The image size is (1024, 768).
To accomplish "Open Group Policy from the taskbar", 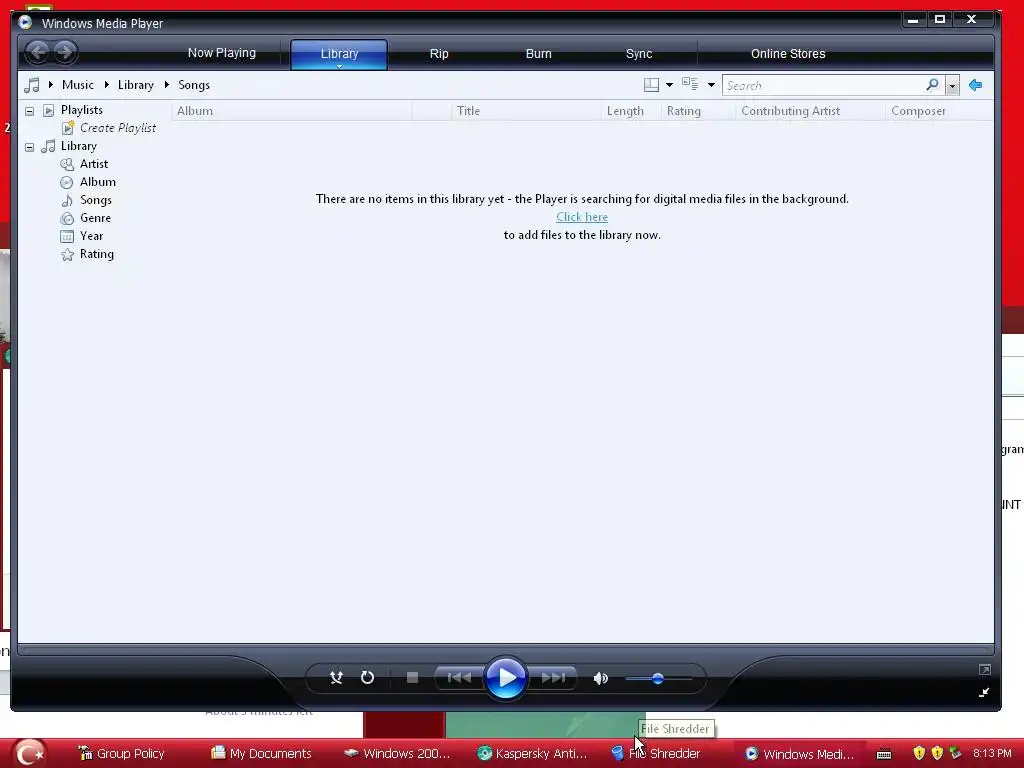I will tap(122, 754).
